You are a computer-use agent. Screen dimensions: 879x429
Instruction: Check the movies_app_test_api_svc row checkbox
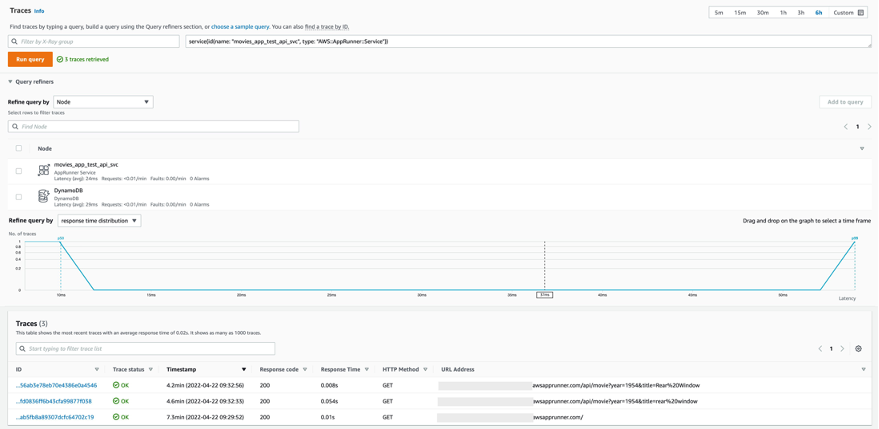(19, 171)
